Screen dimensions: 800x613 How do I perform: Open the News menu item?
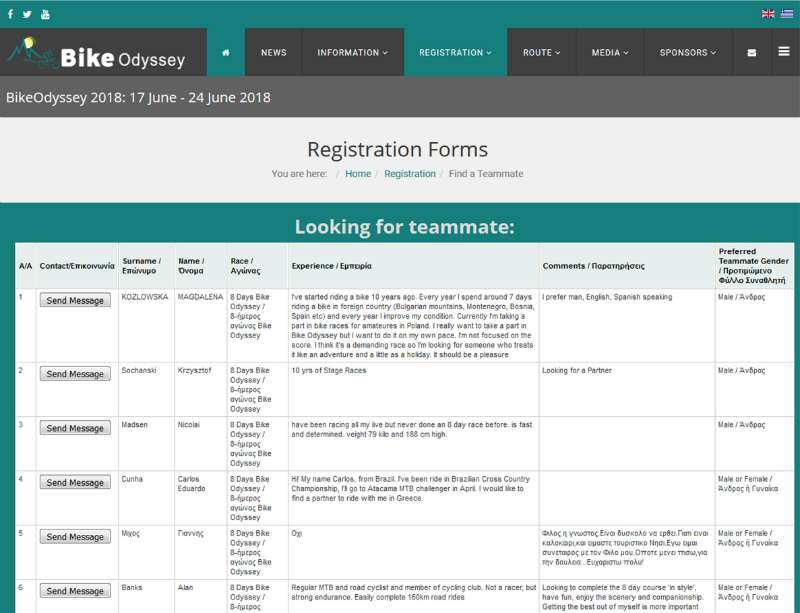point(274,53)
